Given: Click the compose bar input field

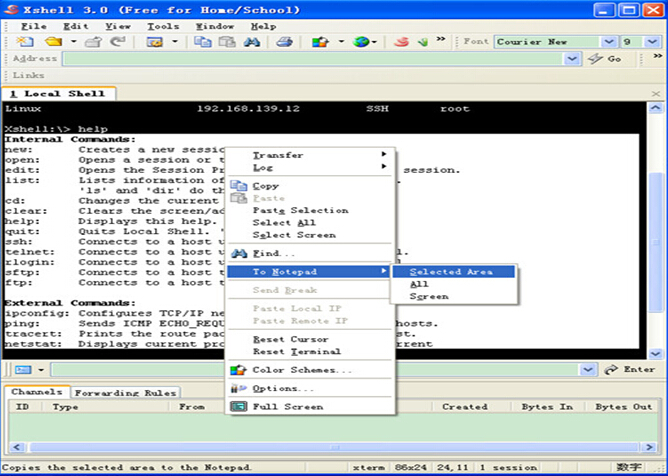Looking at the screenshot, I should (x=316, y=369).
